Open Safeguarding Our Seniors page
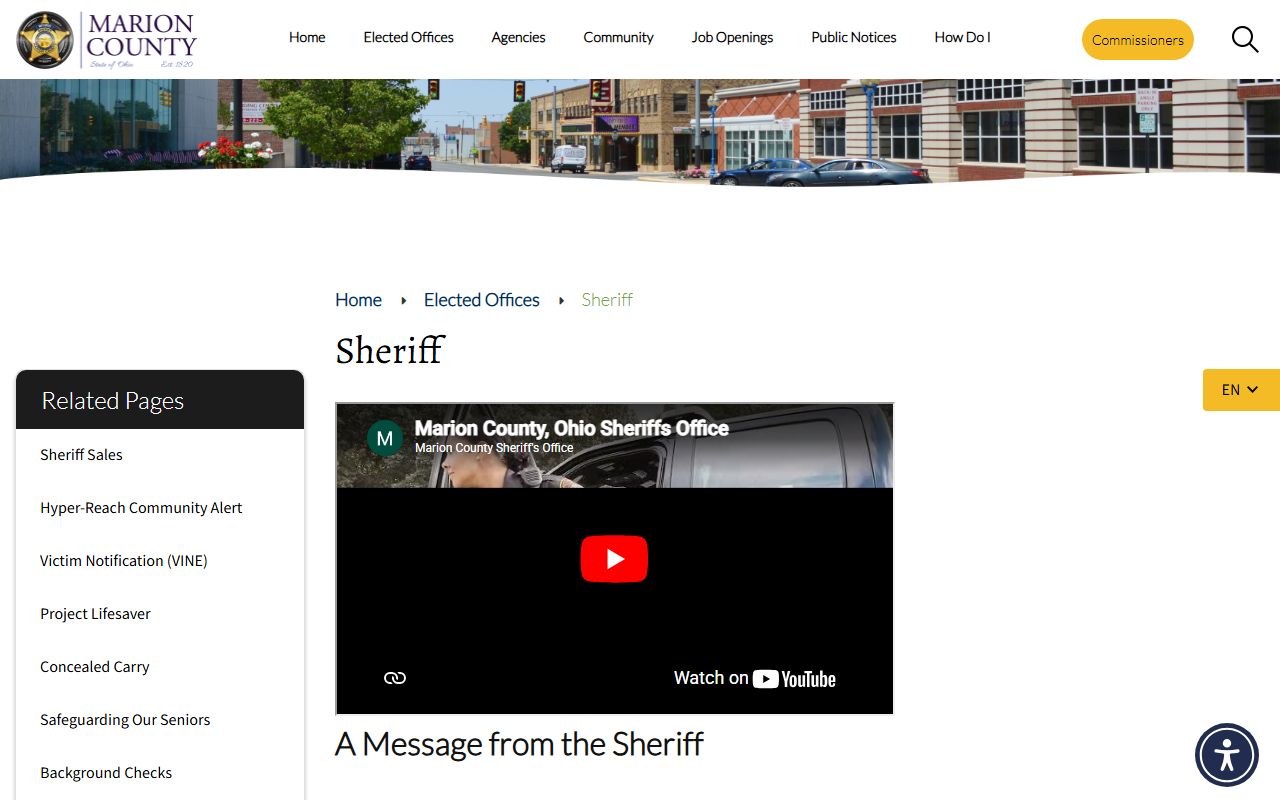 [x=125, y=720]
